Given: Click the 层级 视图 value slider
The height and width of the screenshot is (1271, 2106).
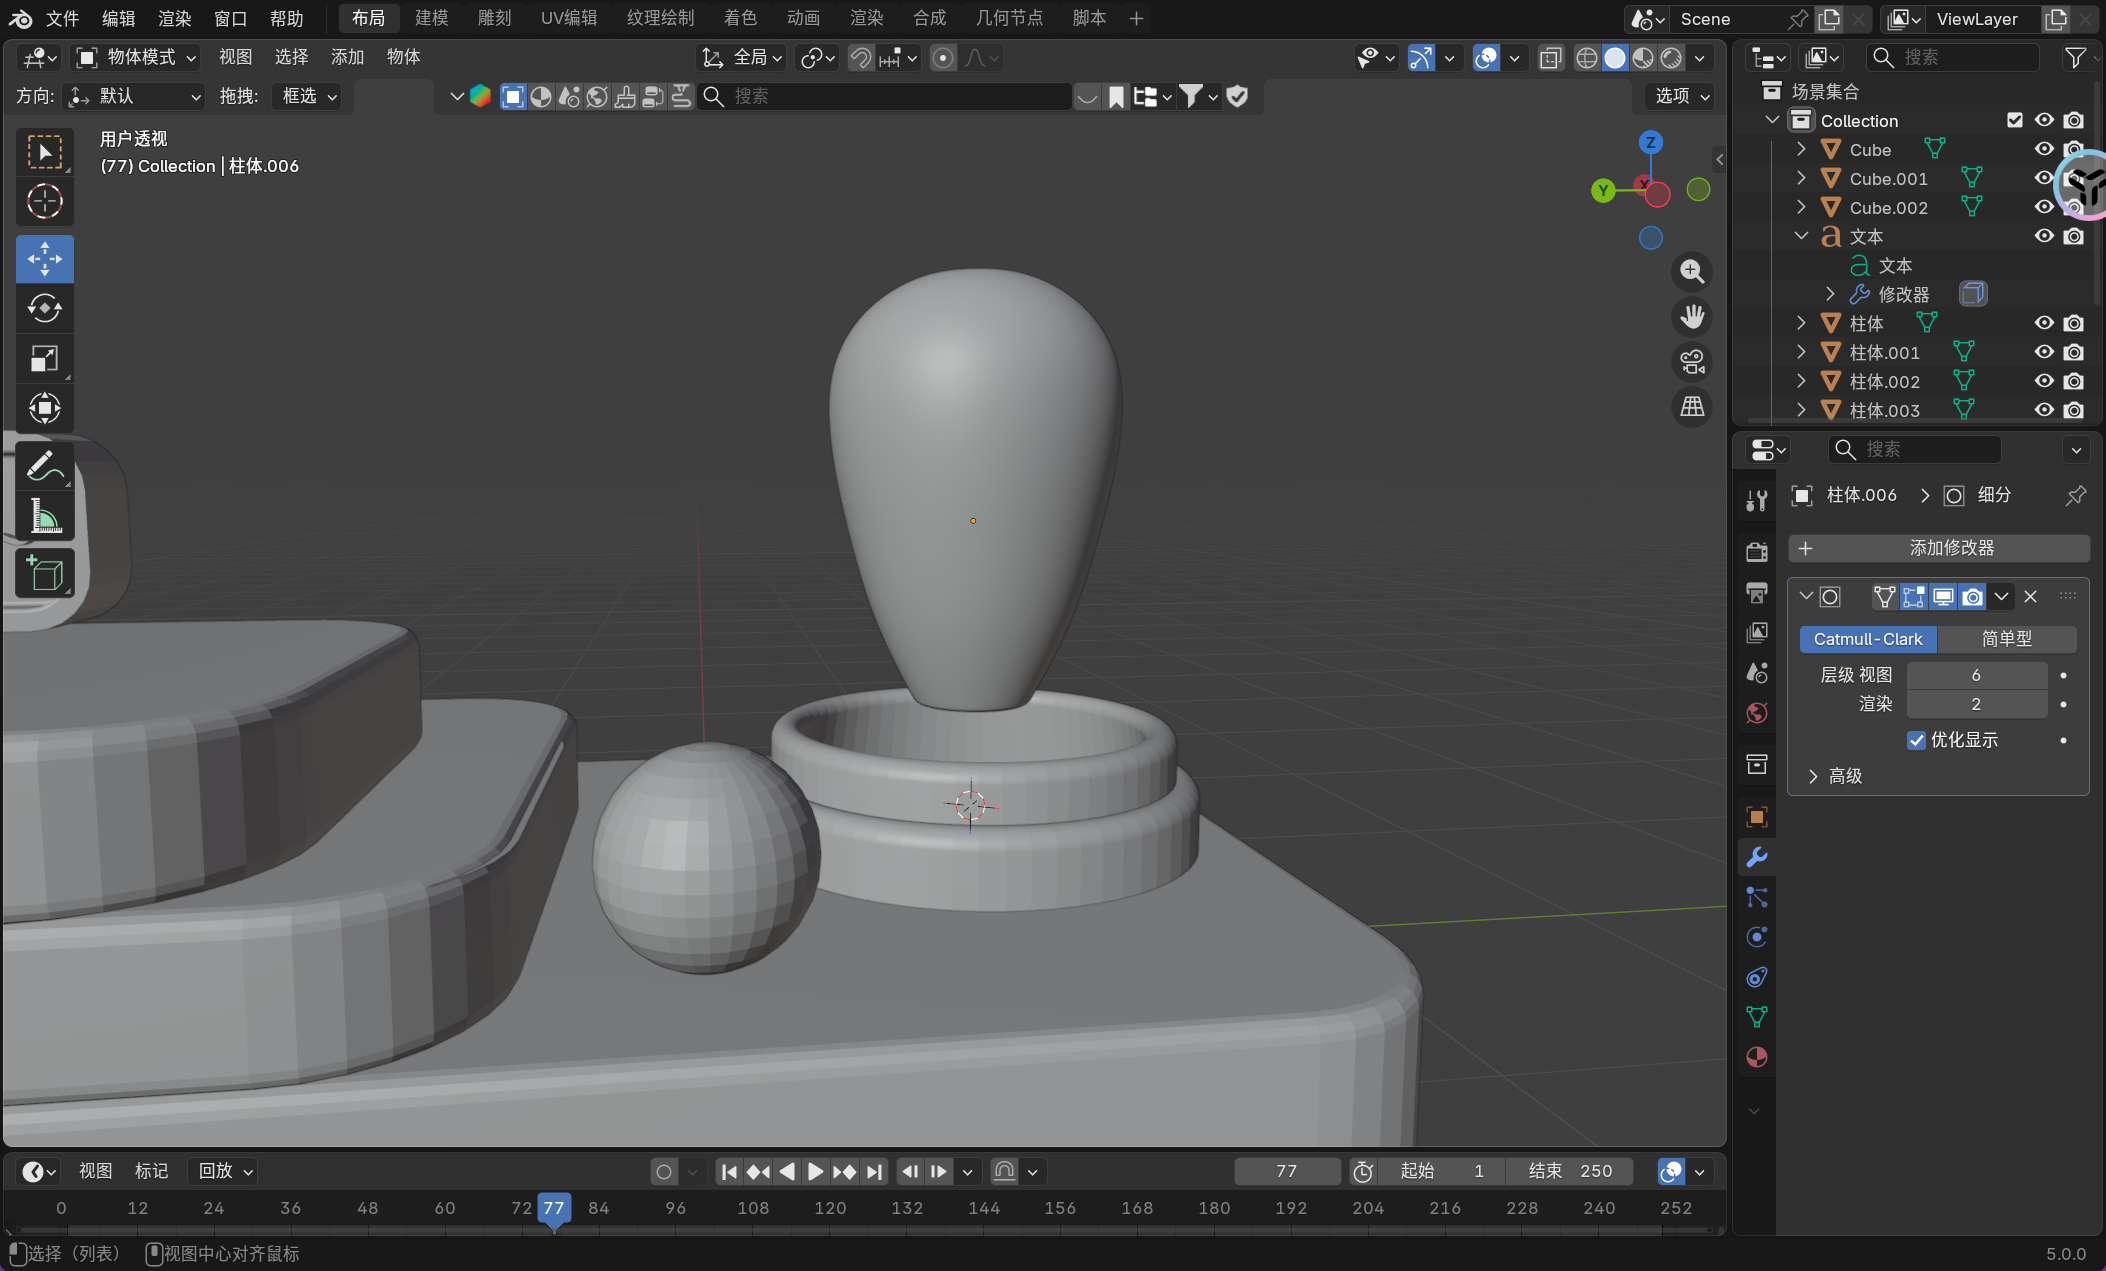Looking at the screenshot, I should coord(1975,675).
